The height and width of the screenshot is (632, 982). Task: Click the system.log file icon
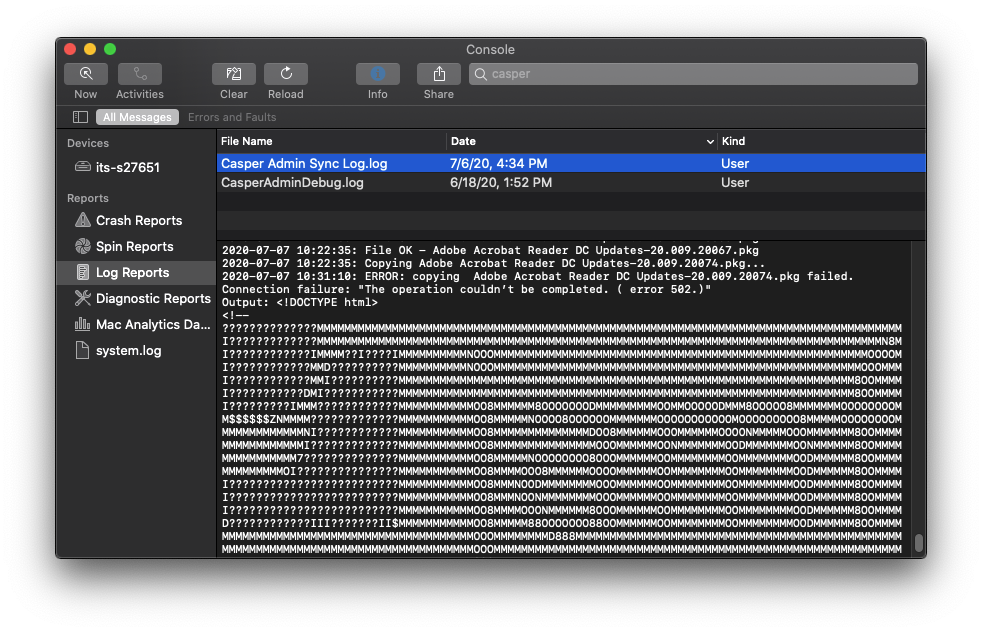coord(82,350)
